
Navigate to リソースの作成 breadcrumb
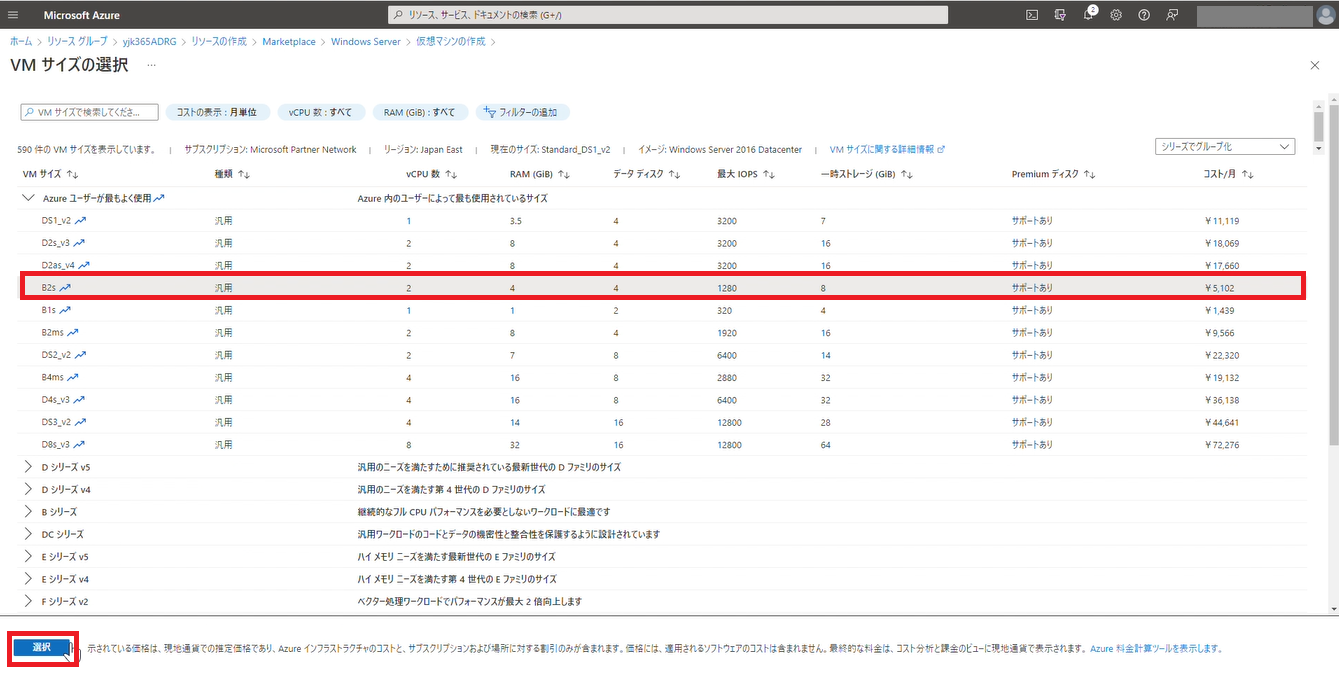click(x=217, y=42)
